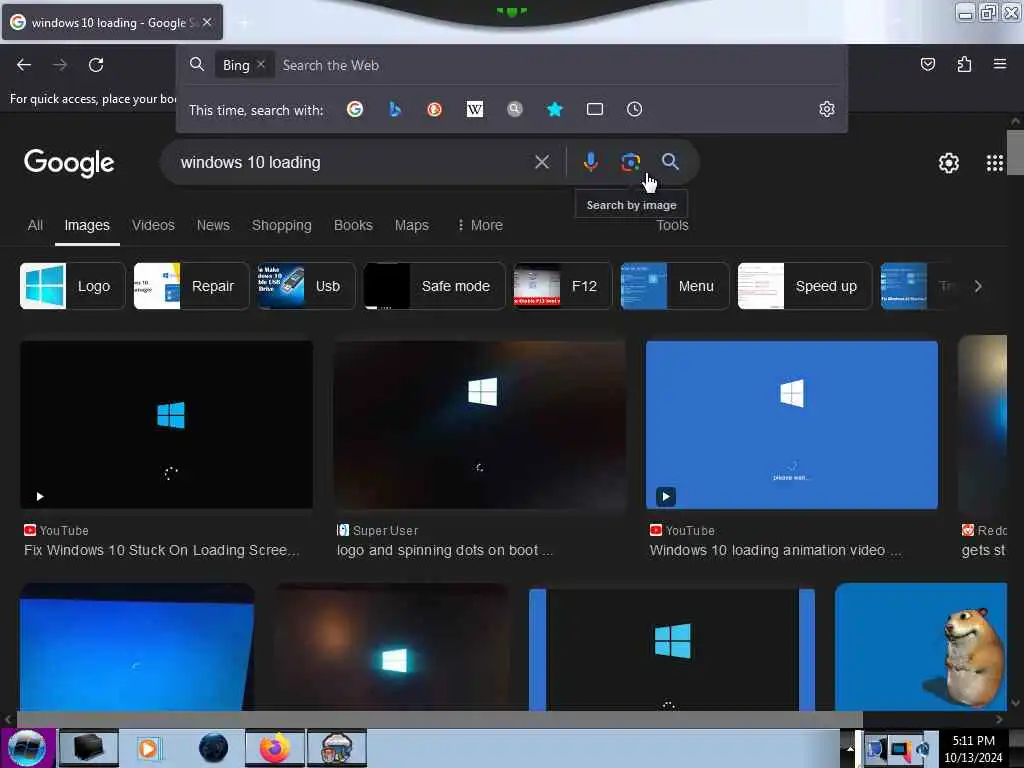
Task: Open the Google apps grid
Action: (x=994, y=163)
